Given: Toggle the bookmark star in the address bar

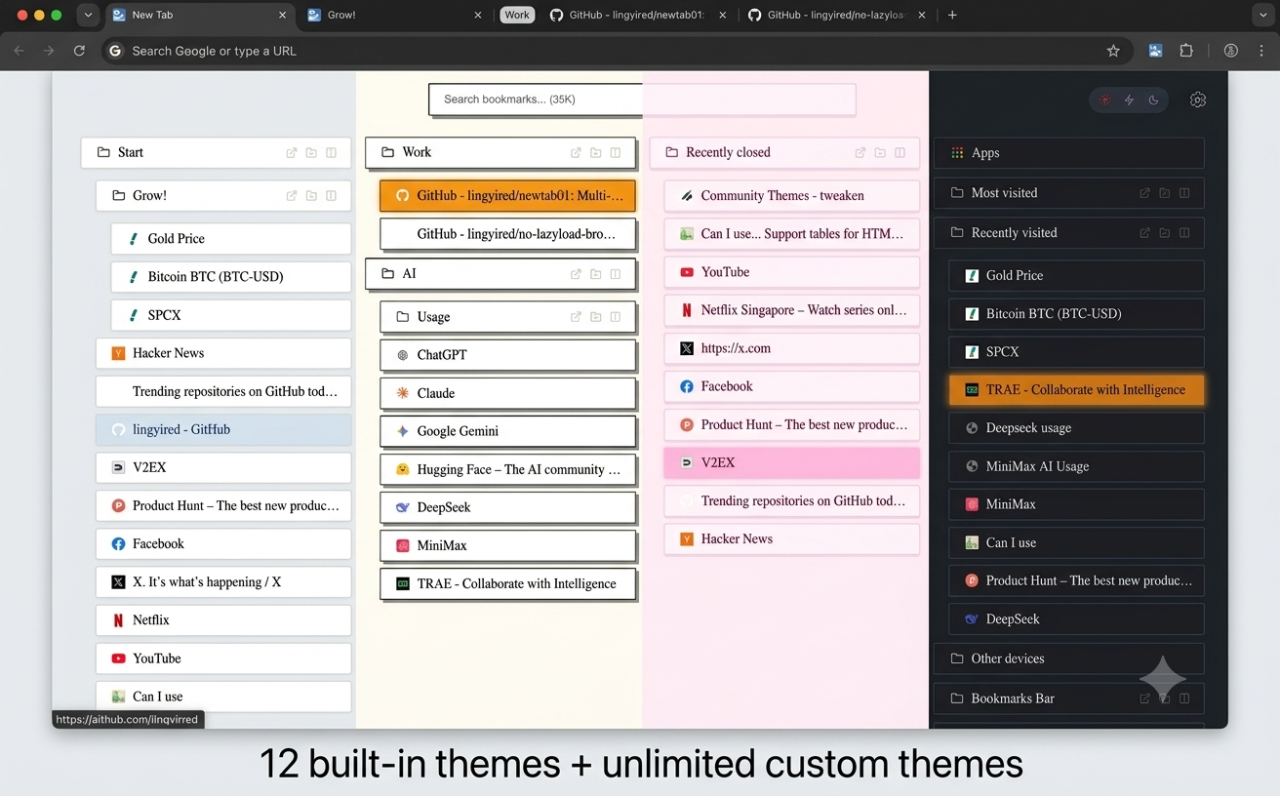Looking at the screenshot, I should tap(1113, 51).
